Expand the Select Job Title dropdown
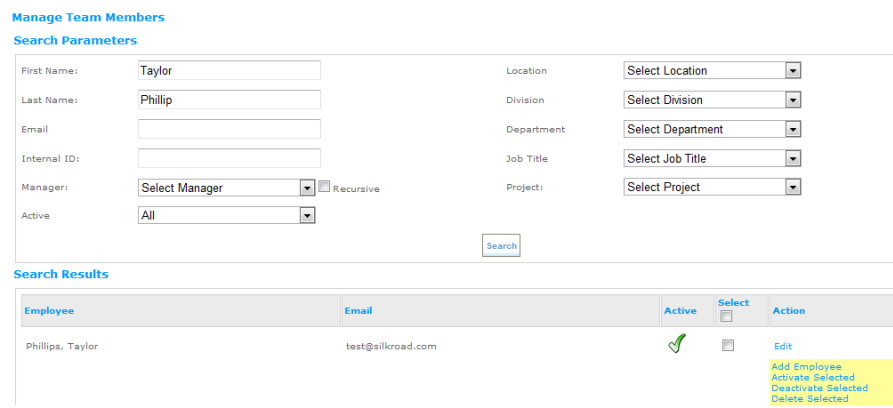Viewport: 893px width, 408px height. [712, 158]
